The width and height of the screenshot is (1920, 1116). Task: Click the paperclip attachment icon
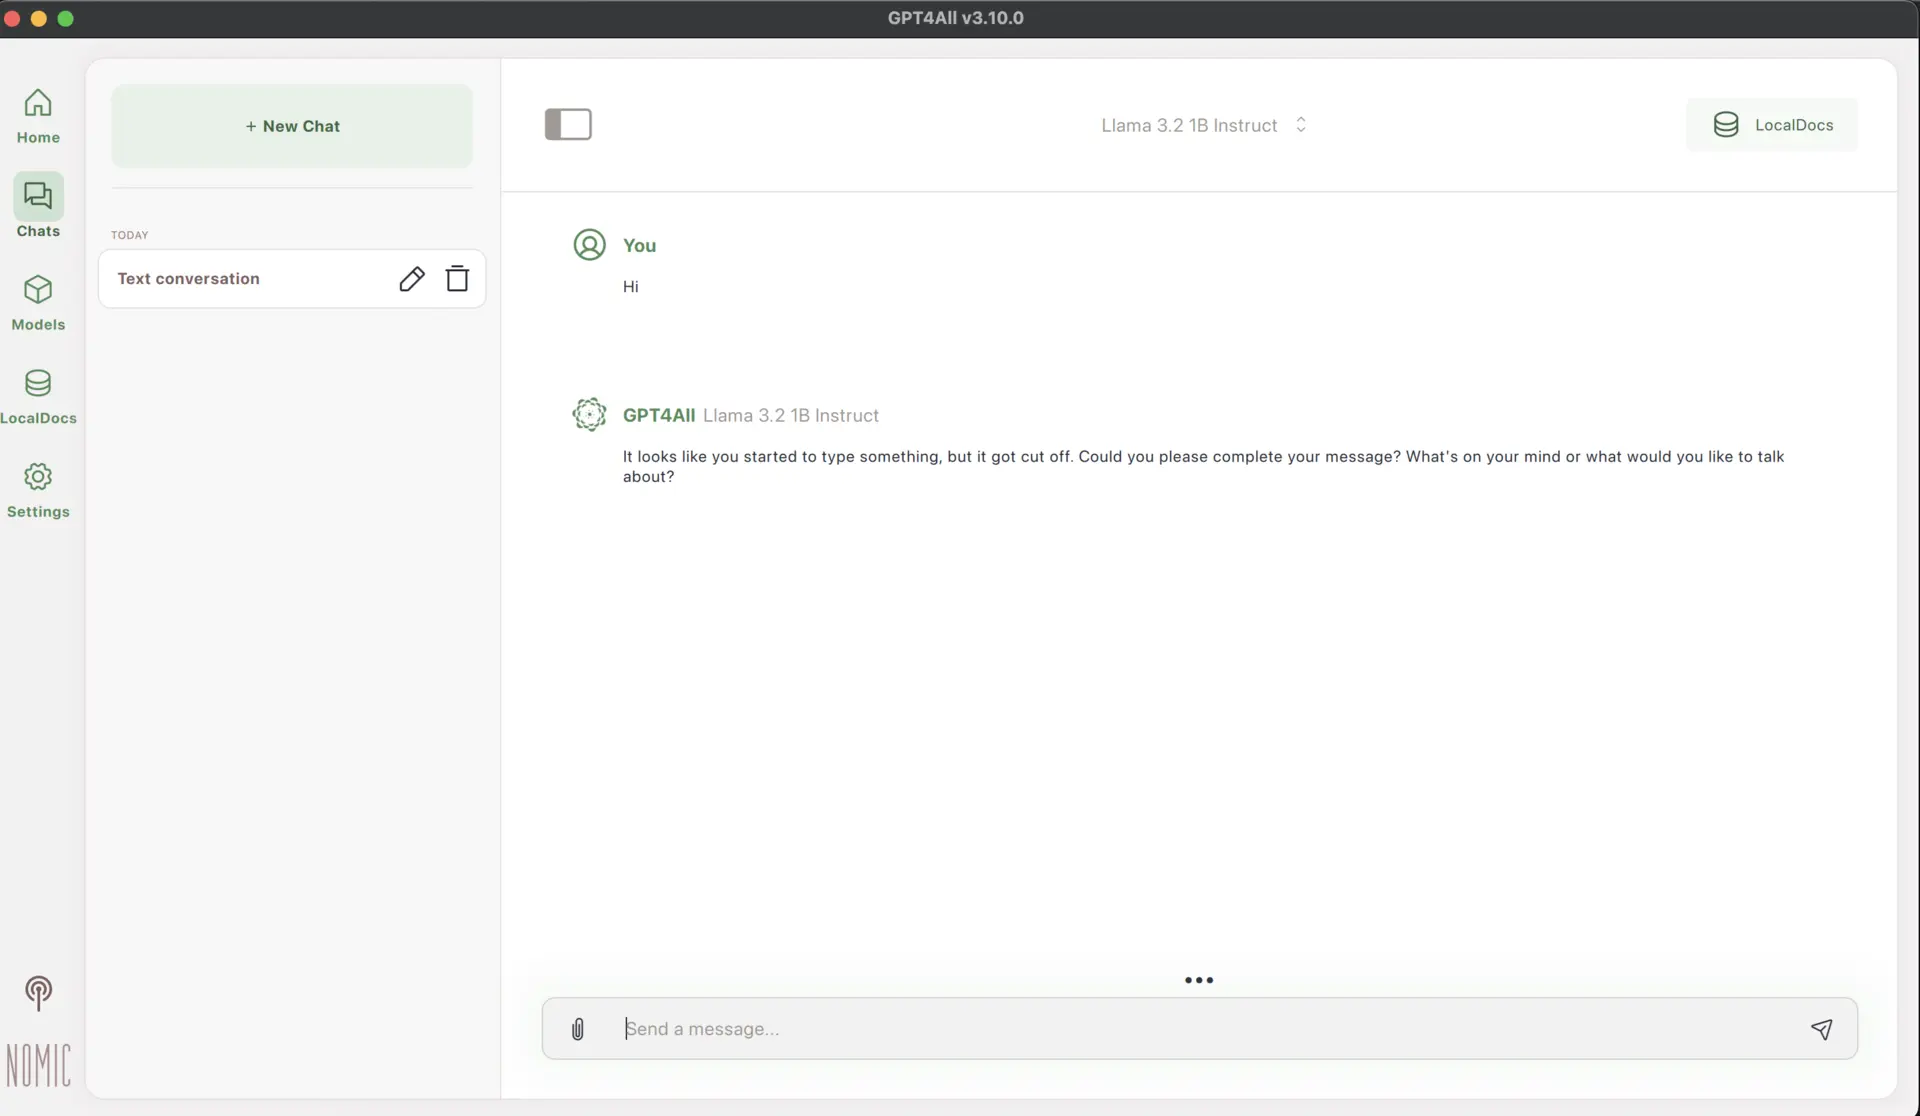coord(578,1028)
